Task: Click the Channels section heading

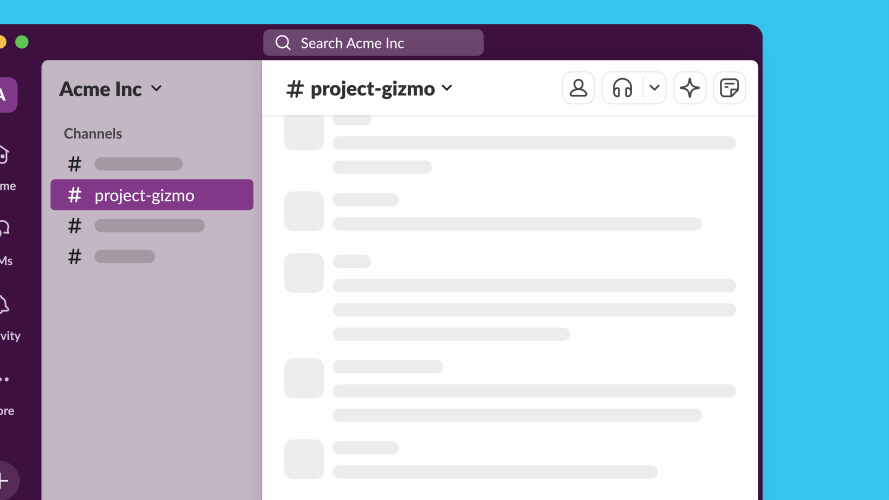Action: click(x=93, y=133)
